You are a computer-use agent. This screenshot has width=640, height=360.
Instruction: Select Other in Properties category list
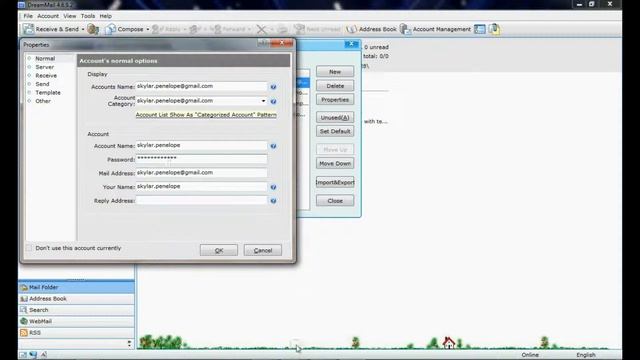[x=43, y=101]
